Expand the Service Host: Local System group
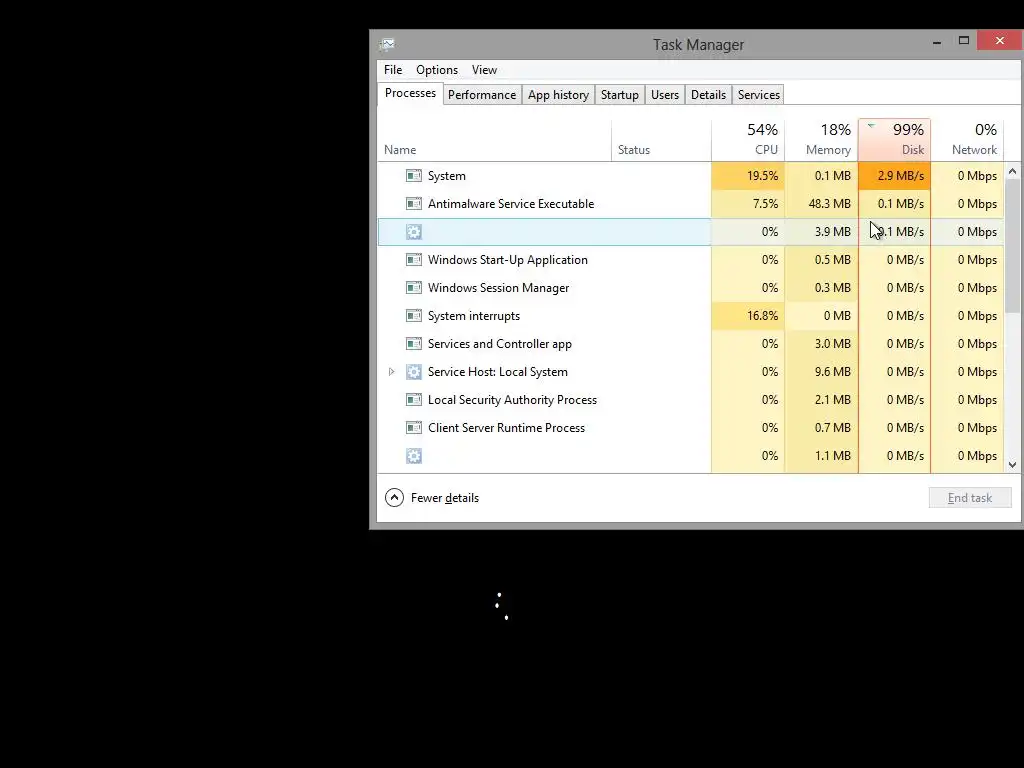1024x768 pixels. tap(391, 372)
